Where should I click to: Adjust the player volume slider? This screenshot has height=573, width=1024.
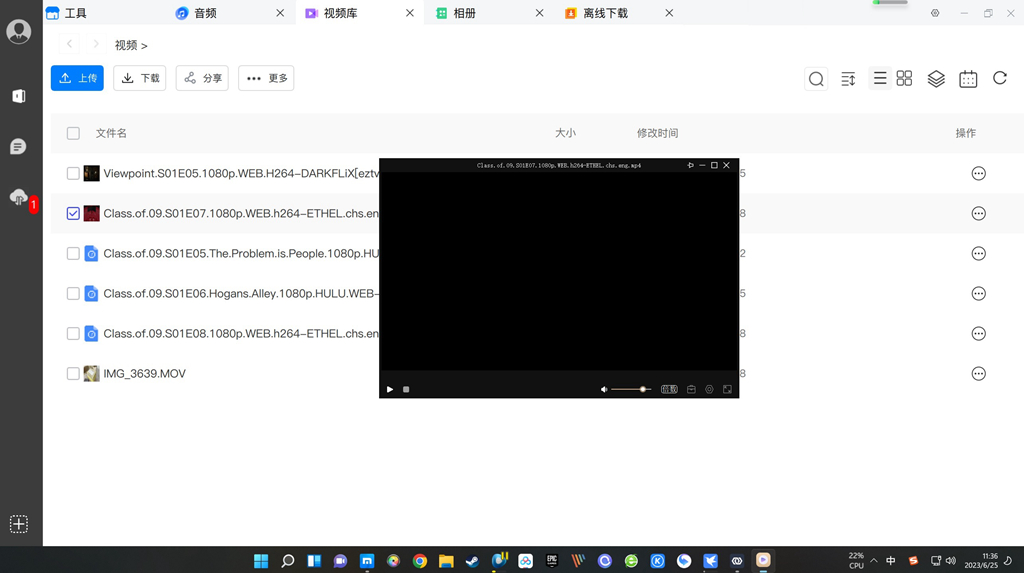click(631, 389)
